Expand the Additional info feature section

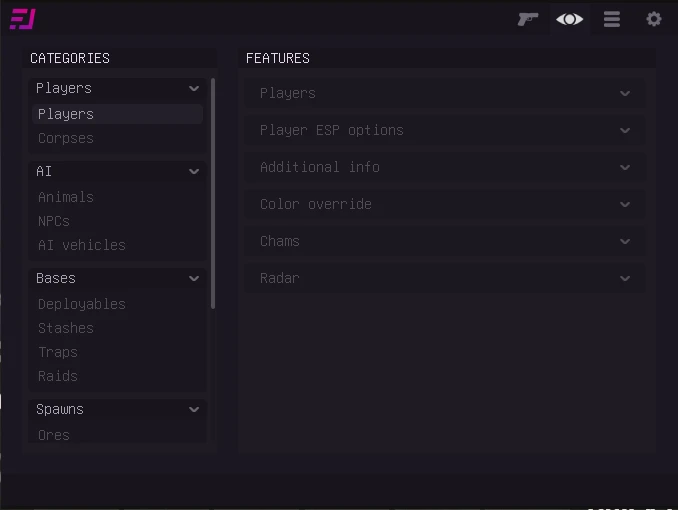coord(445,167)
